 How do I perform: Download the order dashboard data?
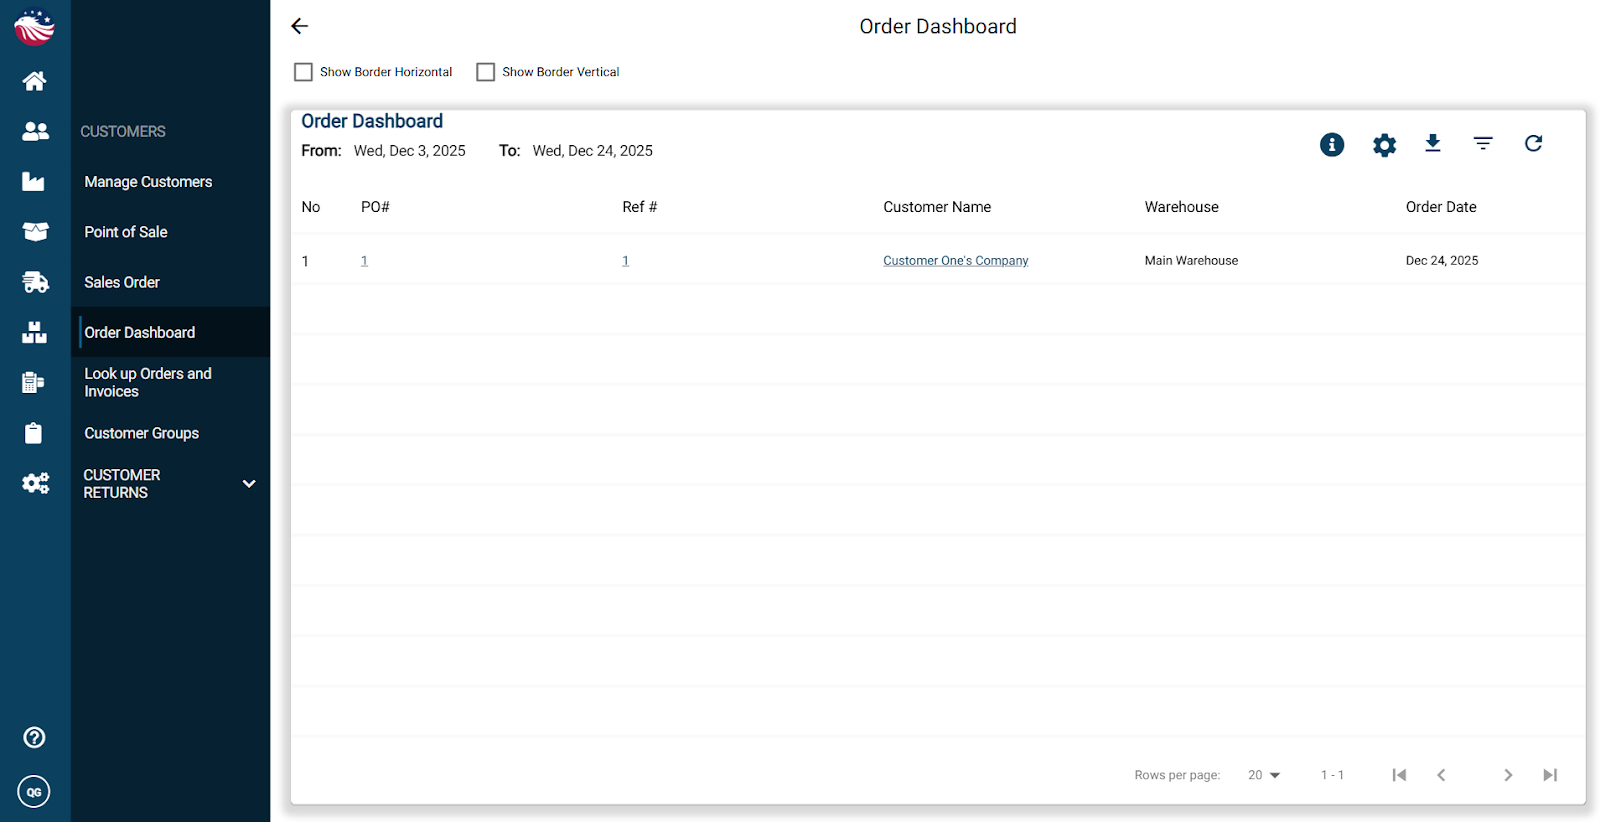coord(1433,144)
